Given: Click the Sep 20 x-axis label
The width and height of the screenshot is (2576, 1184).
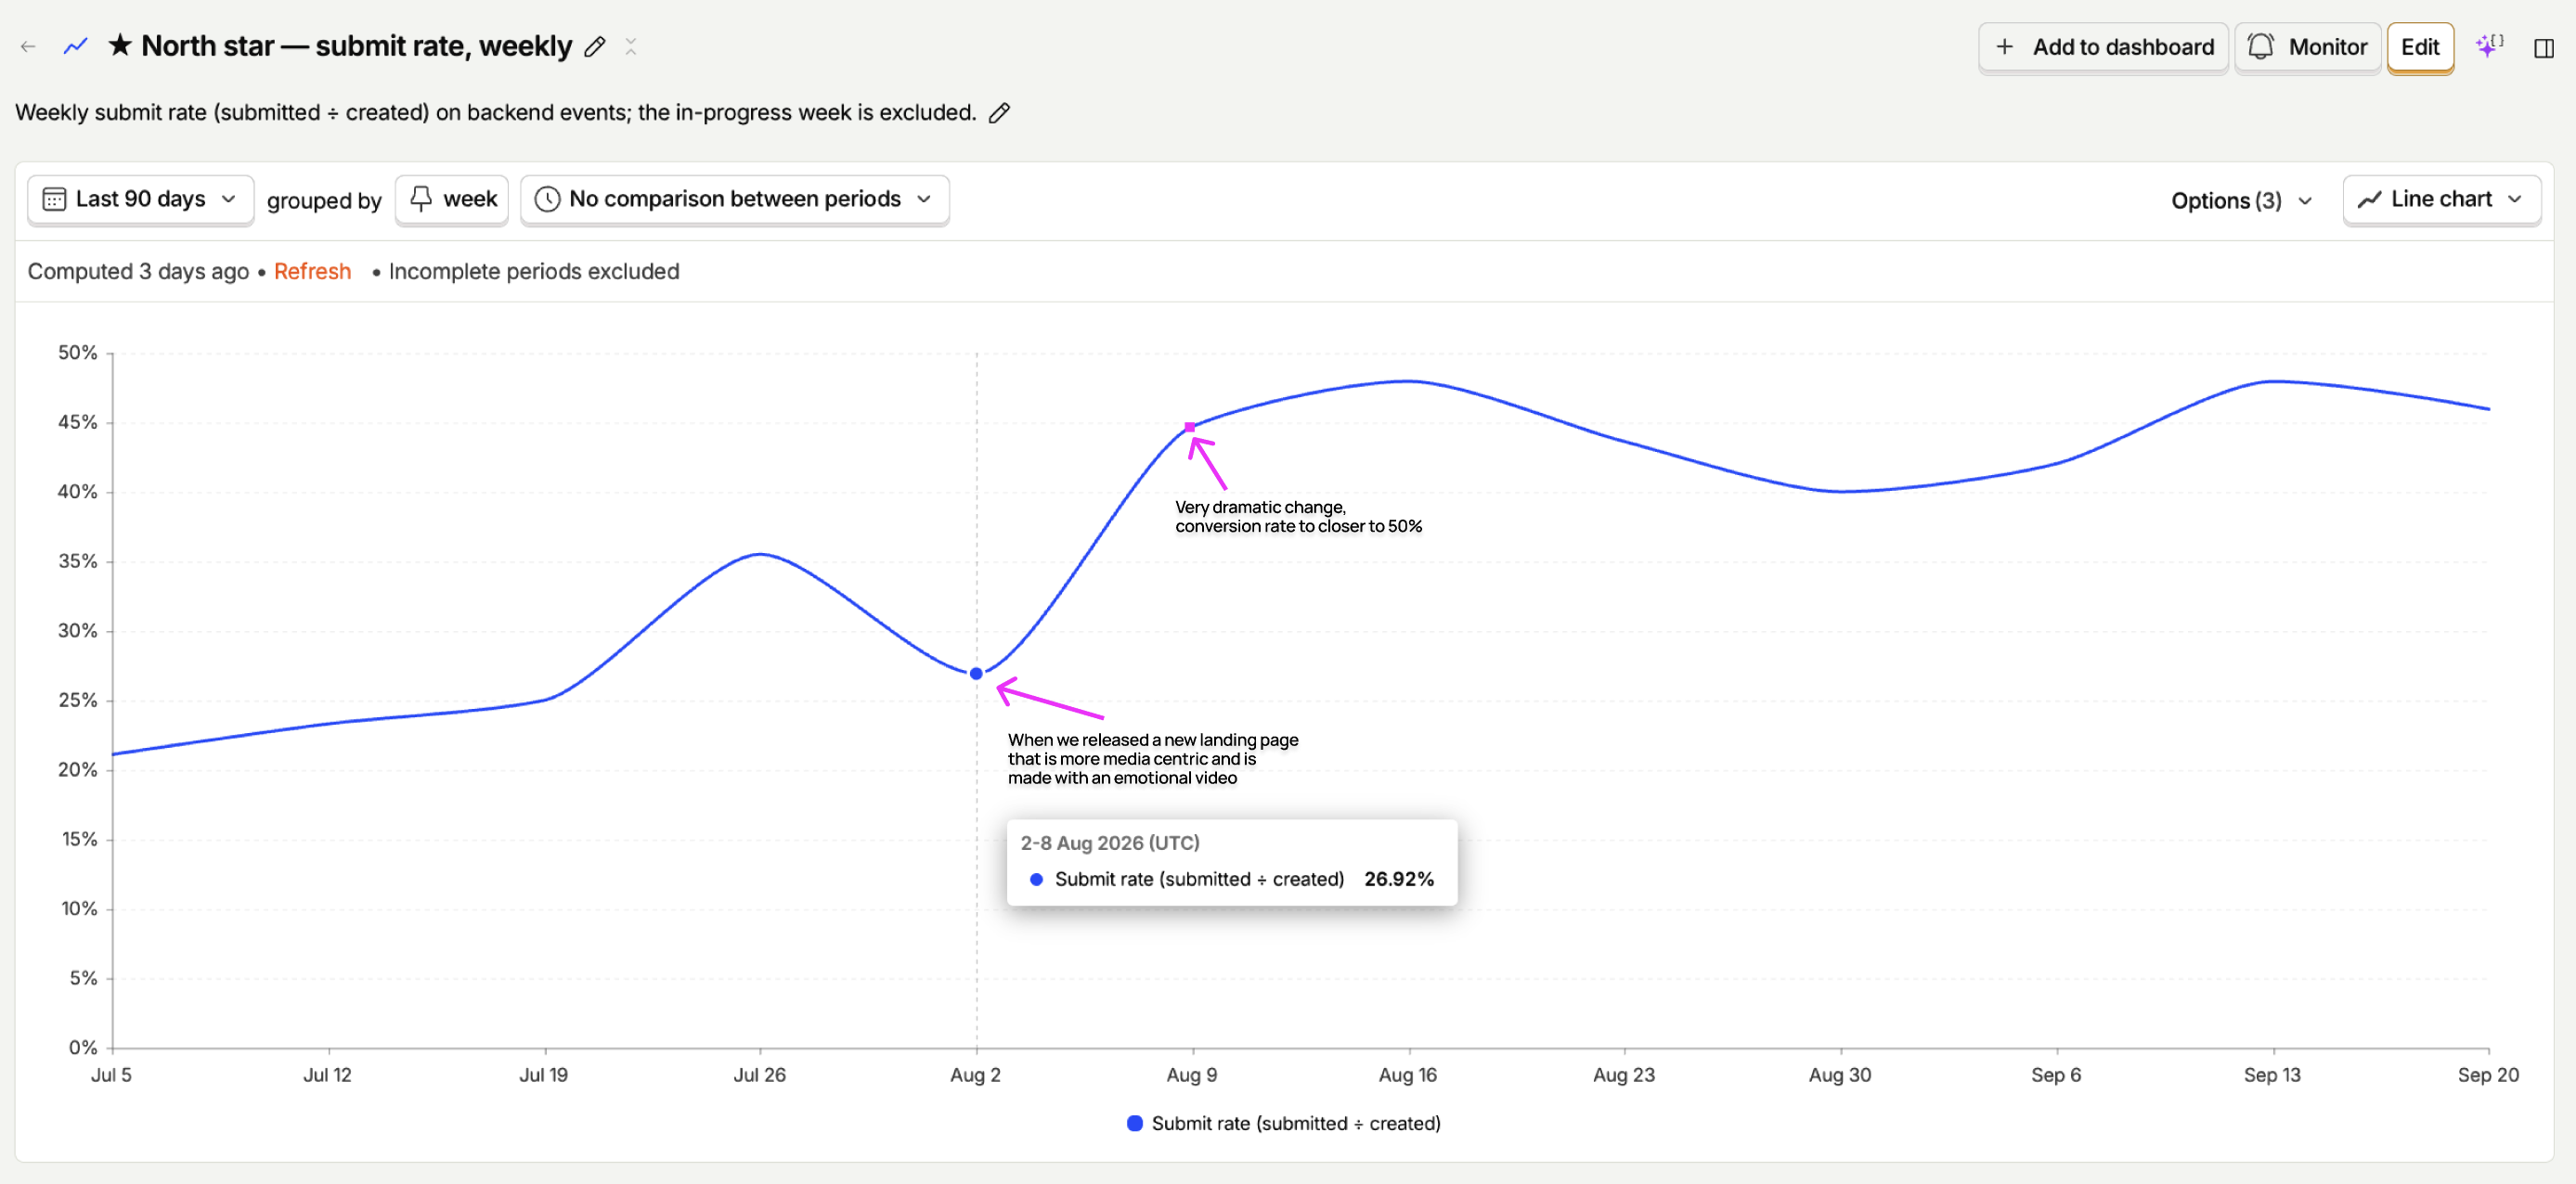Looking at the screenshot, I should [2488, 1075].
